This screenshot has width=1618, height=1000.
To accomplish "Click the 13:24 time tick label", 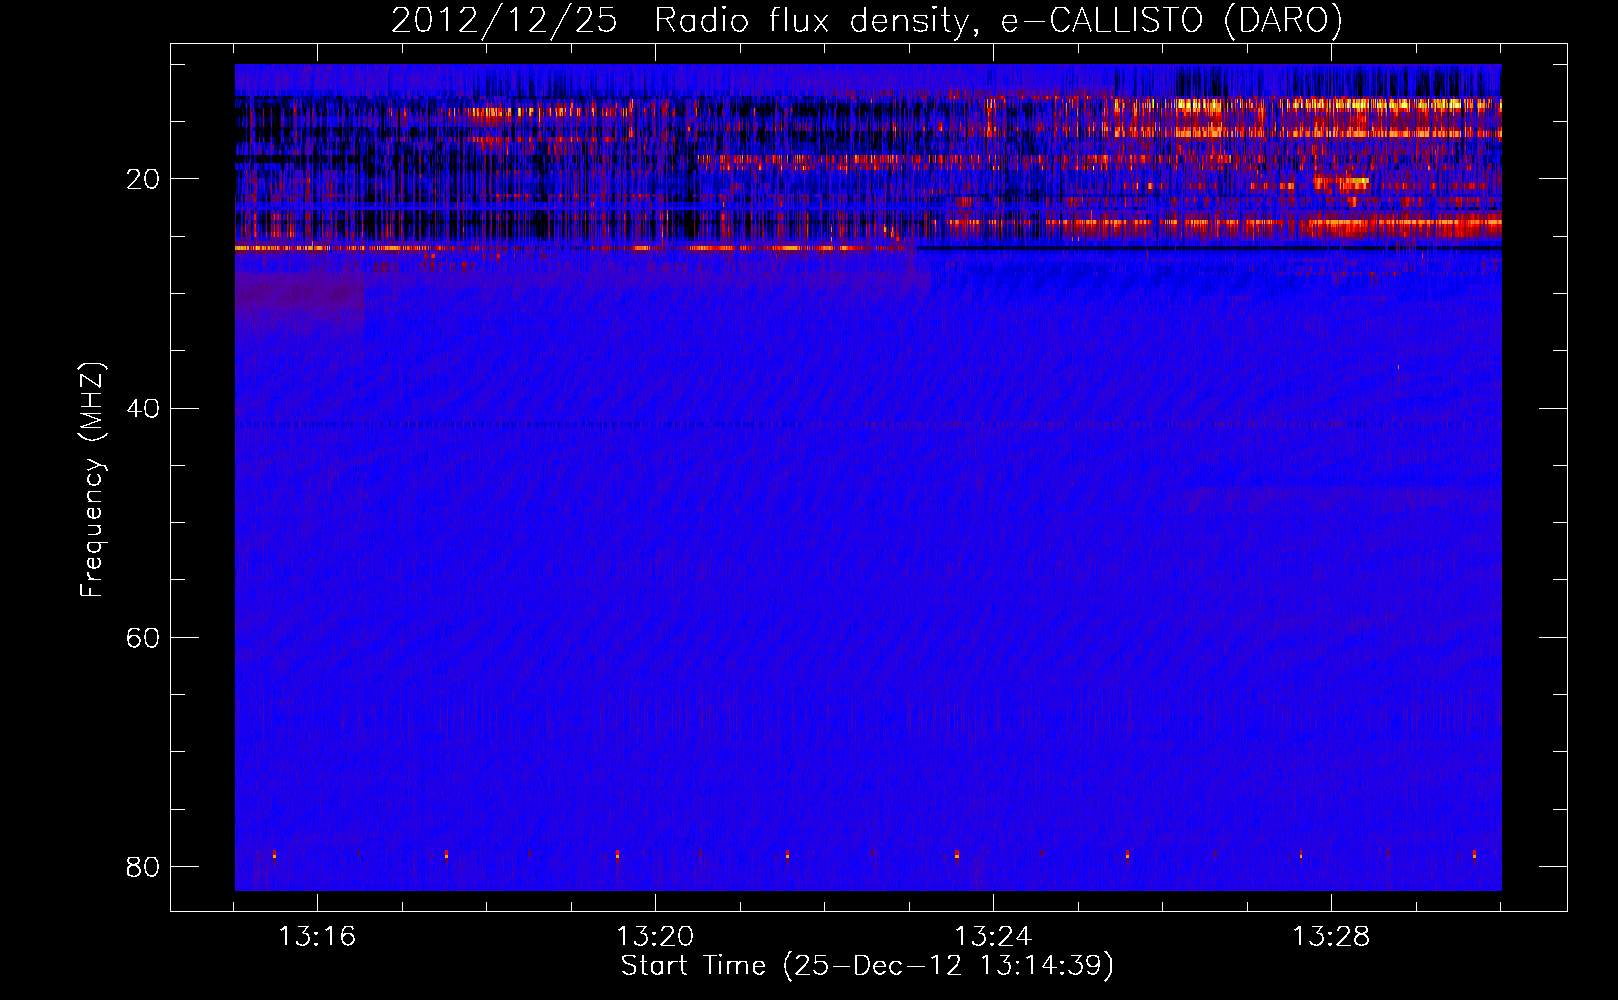I will [993, 936].
